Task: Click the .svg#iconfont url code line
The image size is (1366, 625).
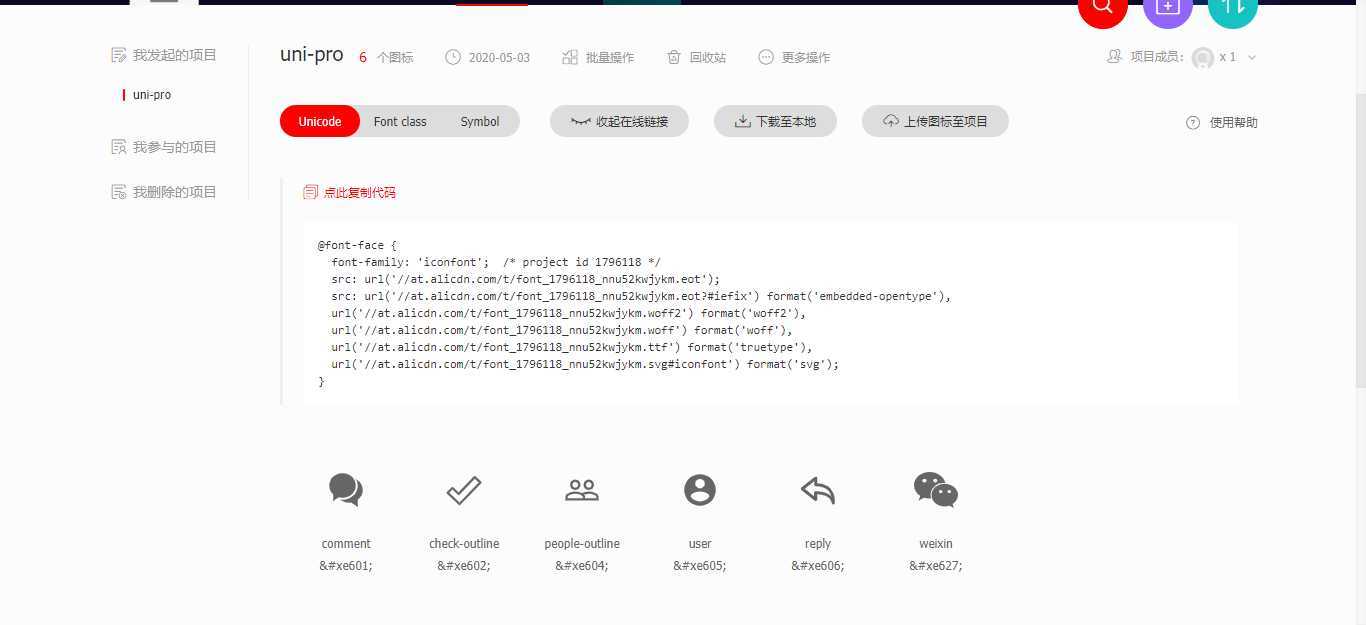Action: click(x=585, y=364)
